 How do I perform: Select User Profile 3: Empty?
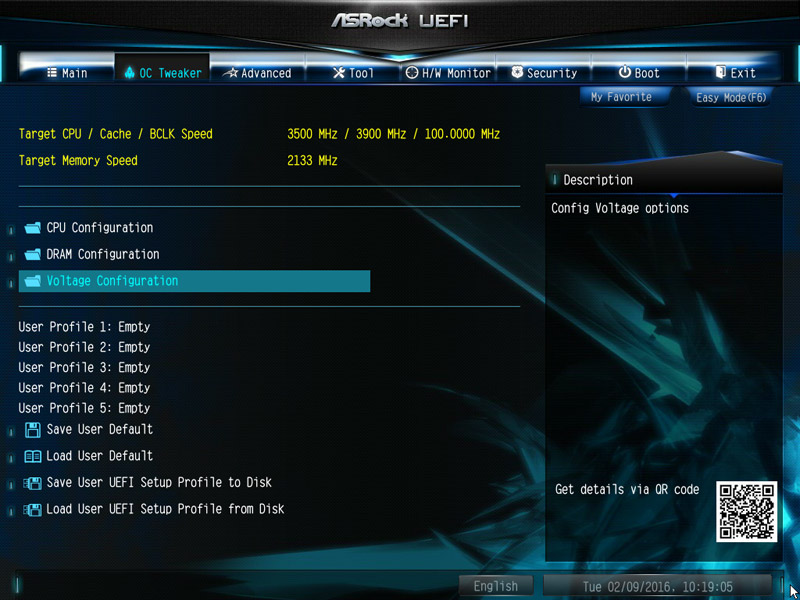pyautogui.click(x=84, y=368)
